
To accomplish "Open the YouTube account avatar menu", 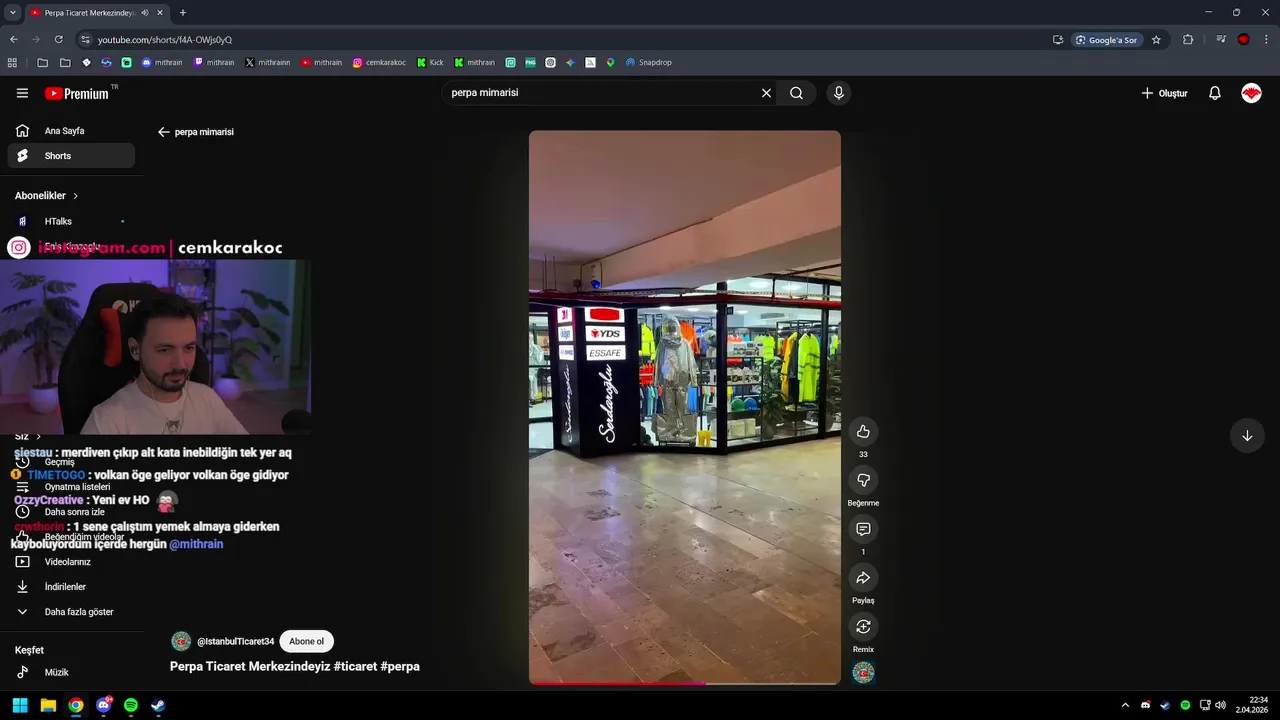I will pyautogui.click(x=1251, y=93).
